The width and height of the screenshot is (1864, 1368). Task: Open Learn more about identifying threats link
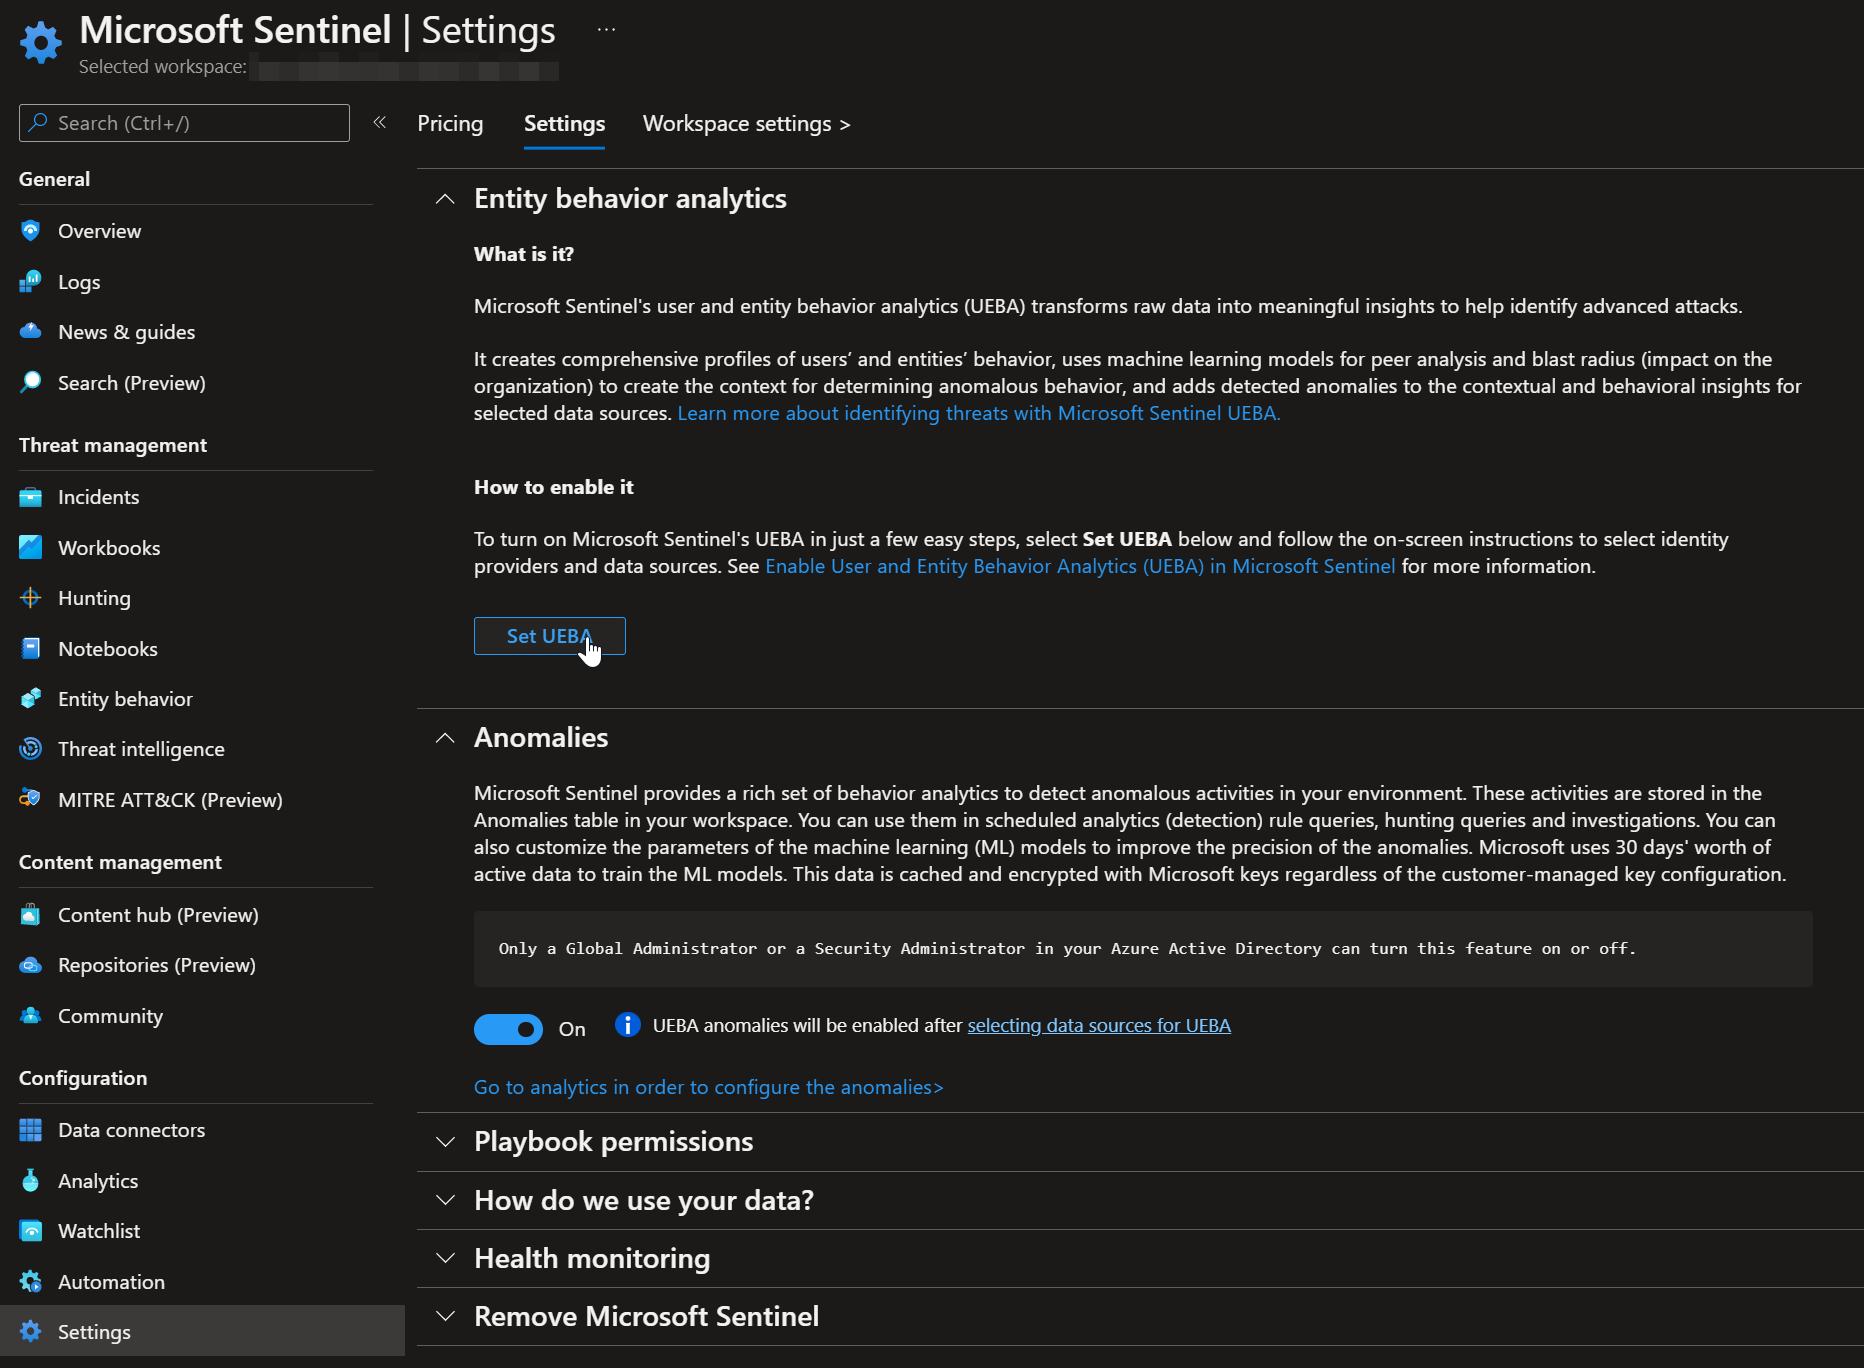coord(979,413)
